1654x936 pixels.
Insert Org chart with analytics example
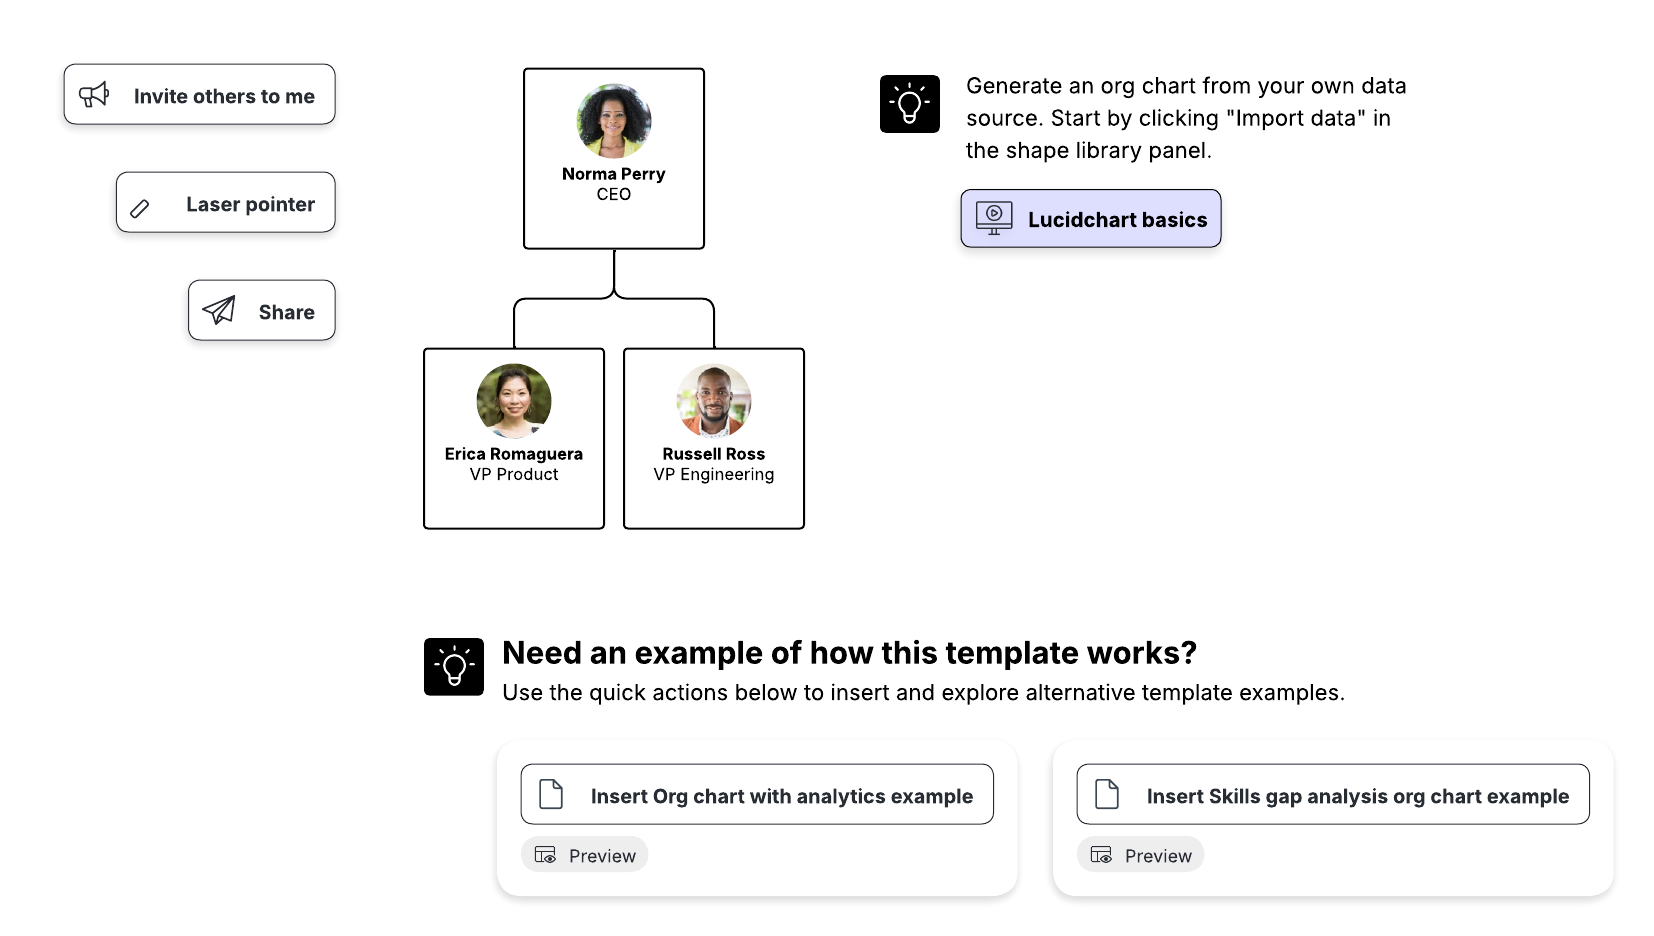(756, 793)
